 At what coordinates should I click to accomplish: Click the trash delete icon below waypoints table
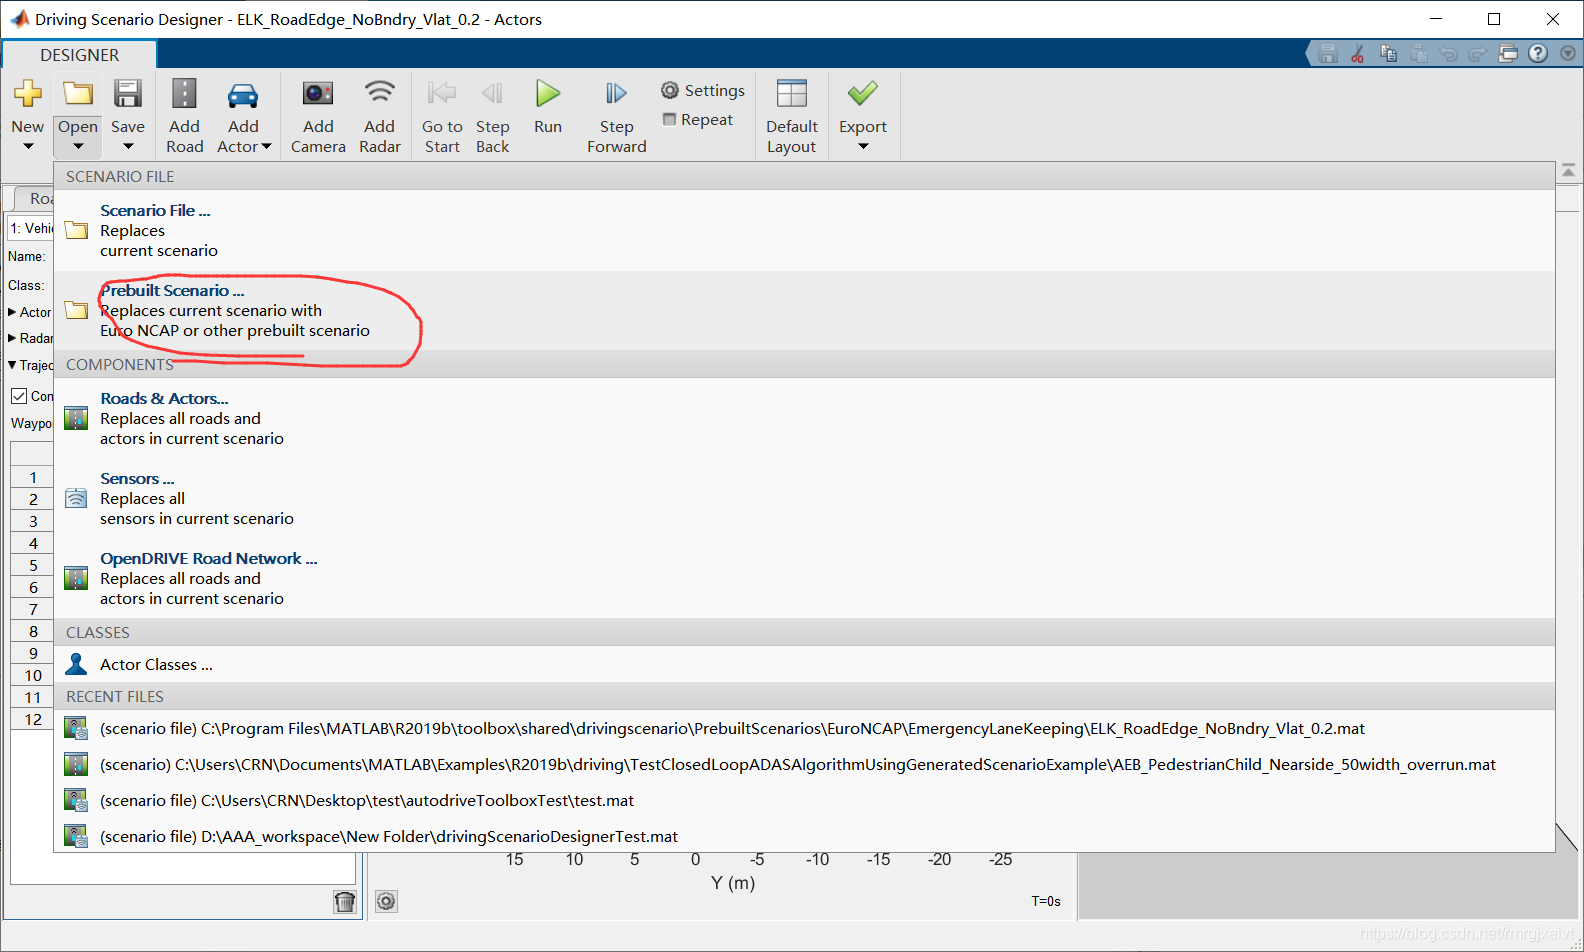(345, 902)
